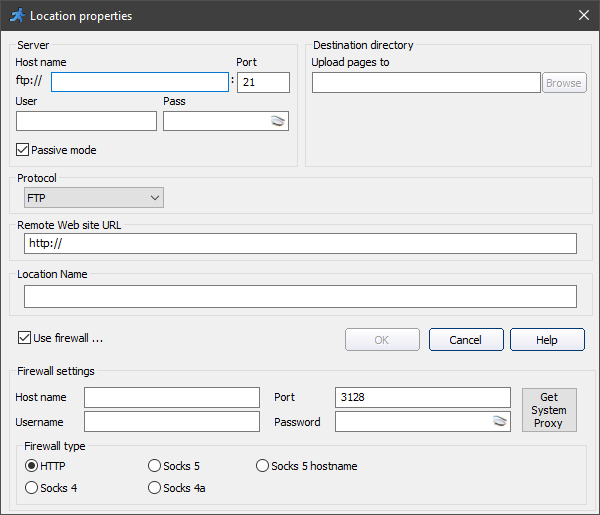The image size is (600, 515).
Task: Select the HTTP firewall type
Action: tap(32, 466)
